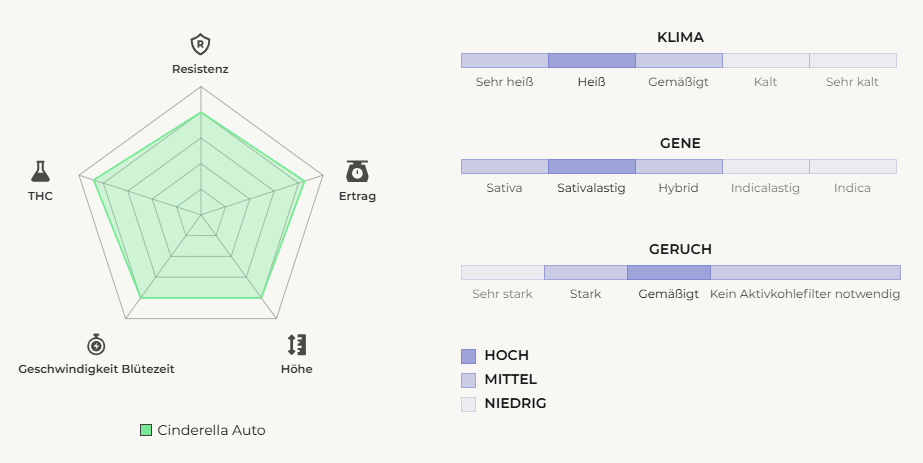923x463 pixels.
Task: Click the center of the radar chart
Action: 201,214
